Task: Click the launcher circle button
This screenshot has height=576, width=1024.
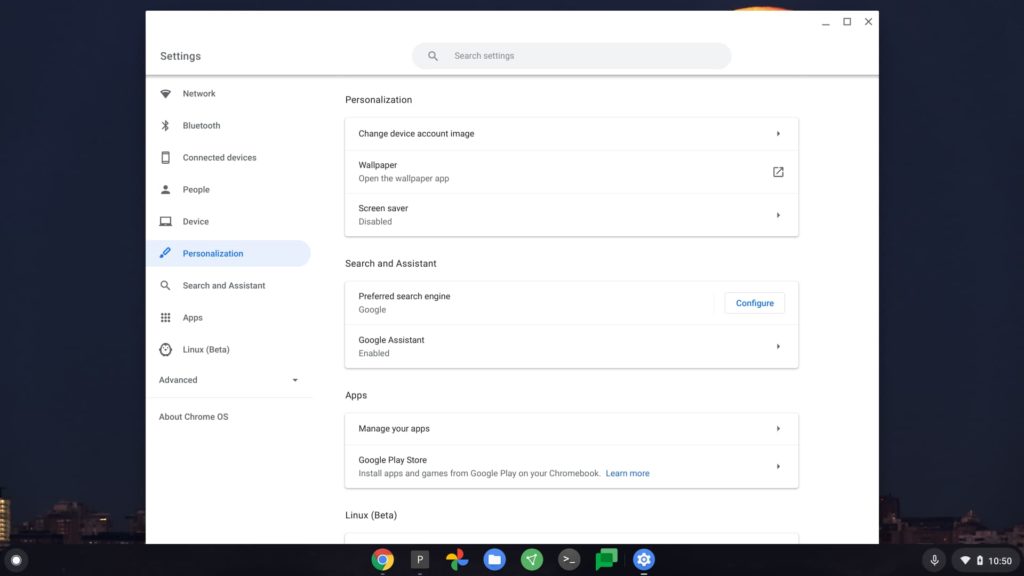Action: (16, 560)
